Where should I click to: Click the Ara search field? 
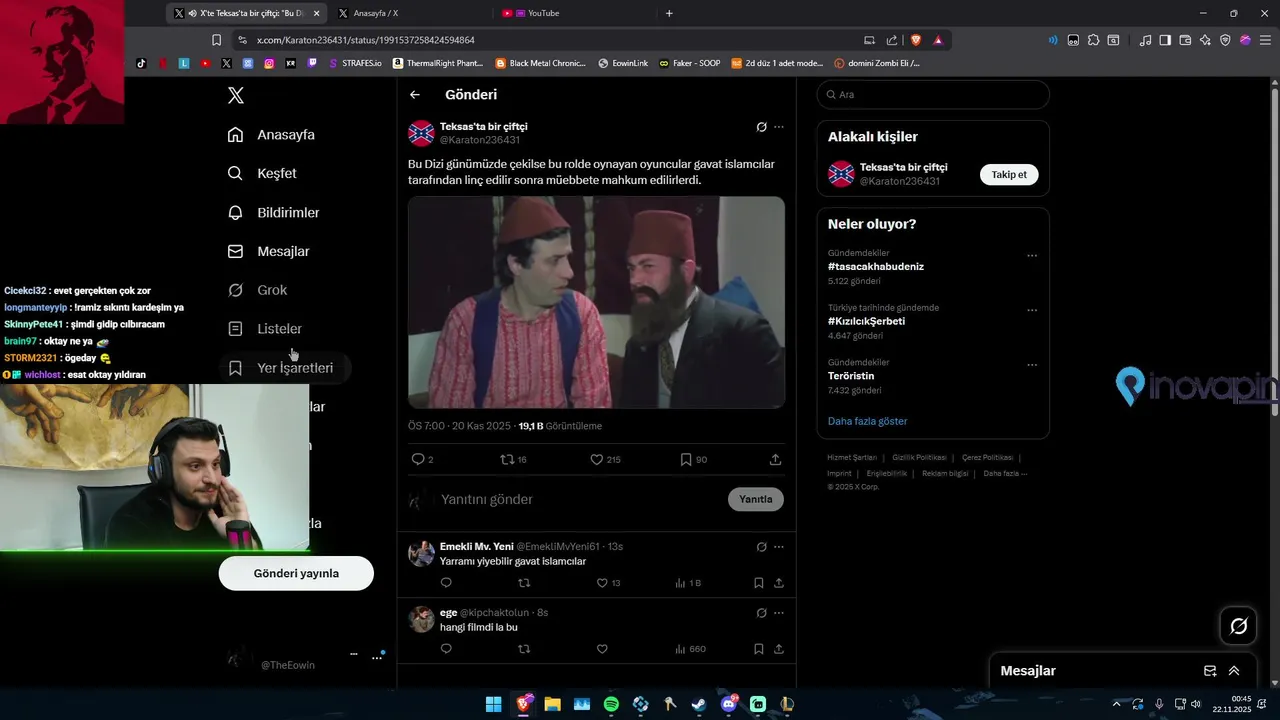(933, 95)
